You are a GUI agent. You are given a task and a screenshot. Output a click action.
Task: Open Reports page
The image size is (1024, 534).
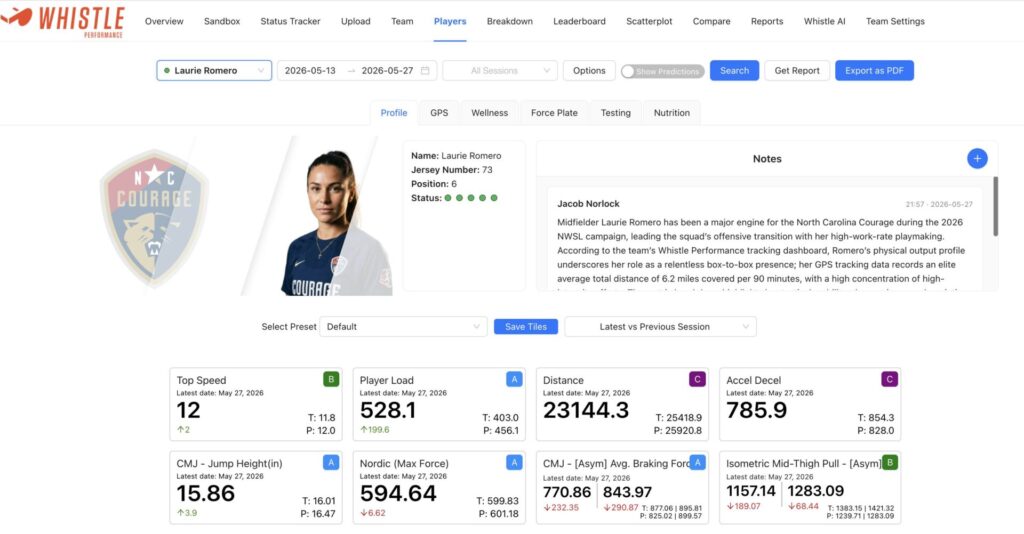click(x=767, y=21)
